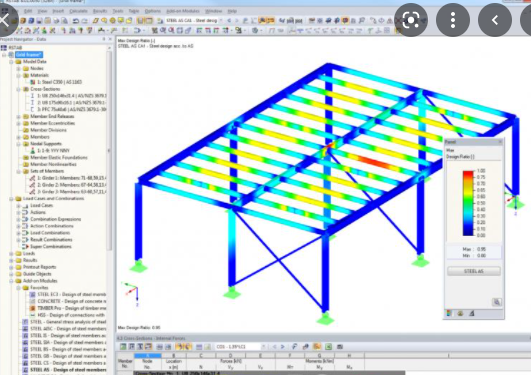Click the STEEL AS button in panel
Image resolution: width=531 pixels, height=375 pixels.
(473, 271)
